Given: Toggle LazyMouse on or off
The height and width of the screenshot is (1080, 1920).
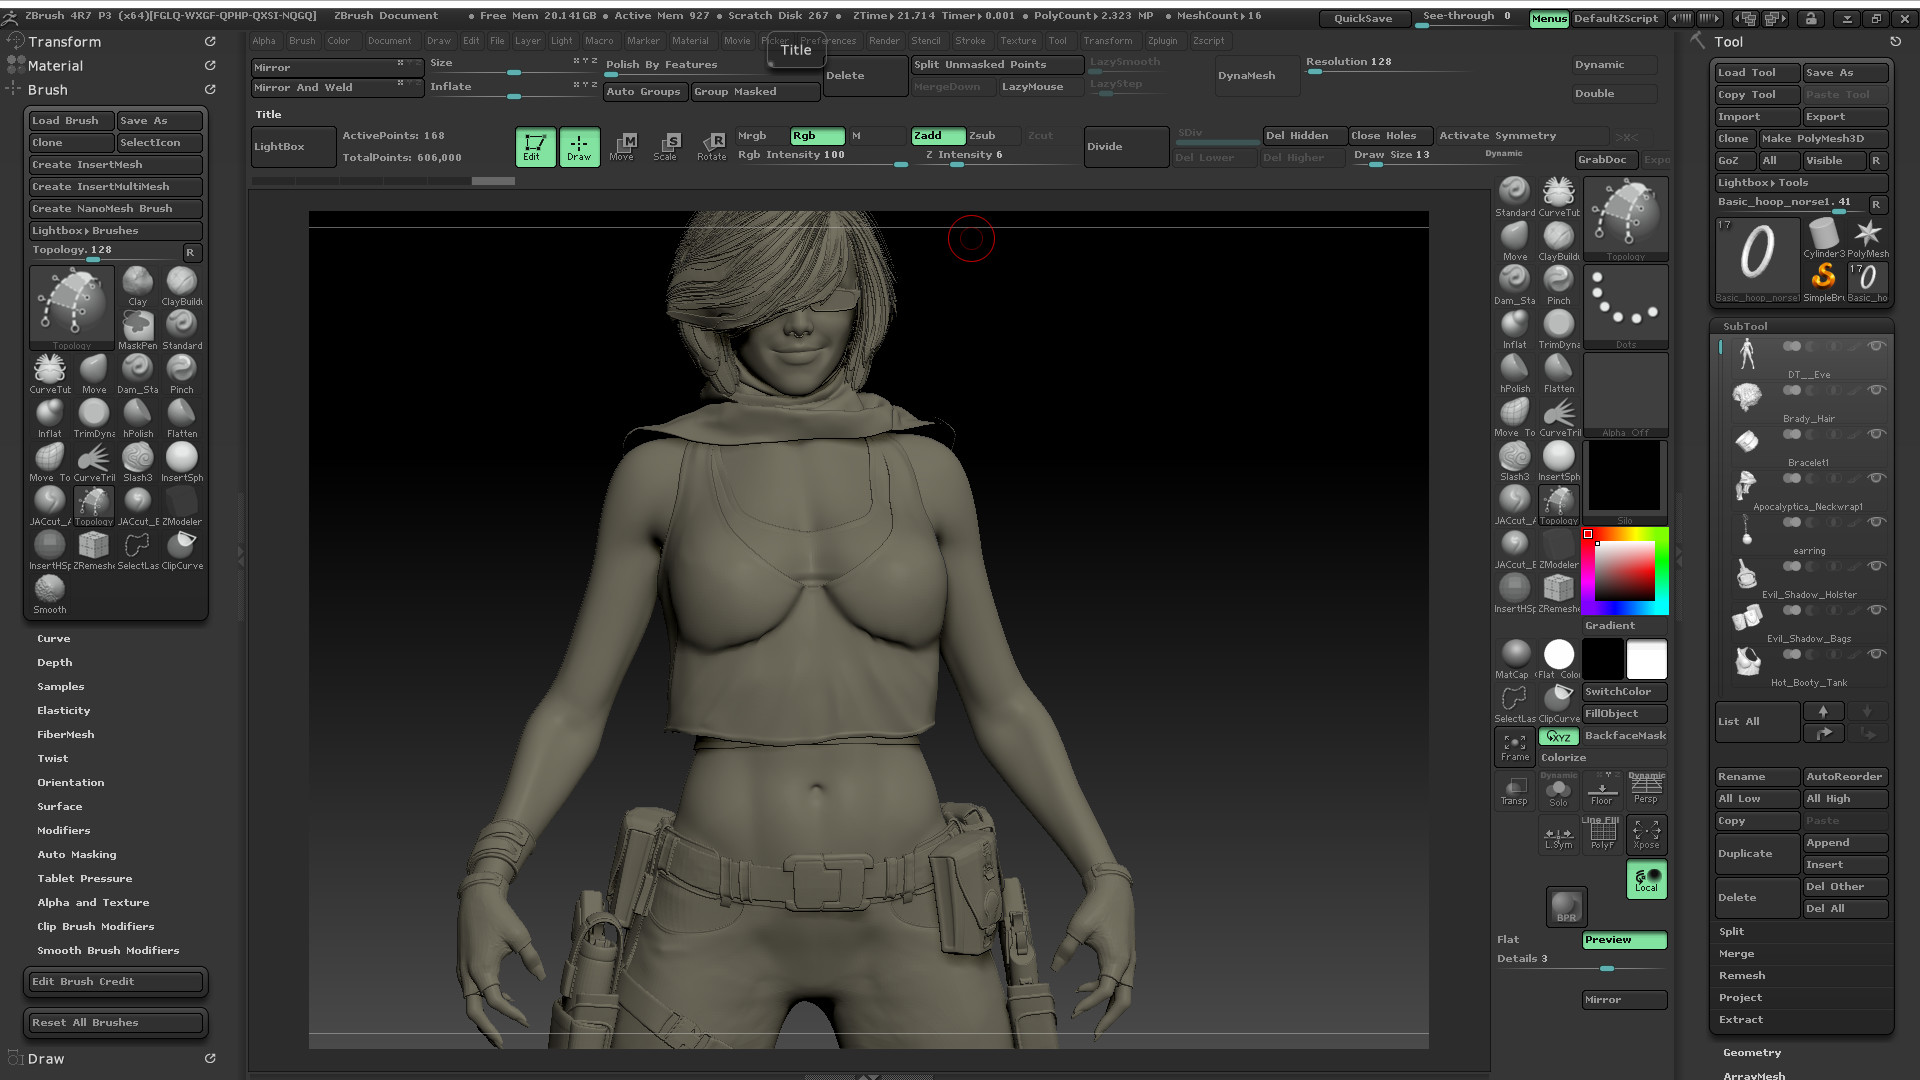Looking at the screenshot, I should click(1041, 87).
